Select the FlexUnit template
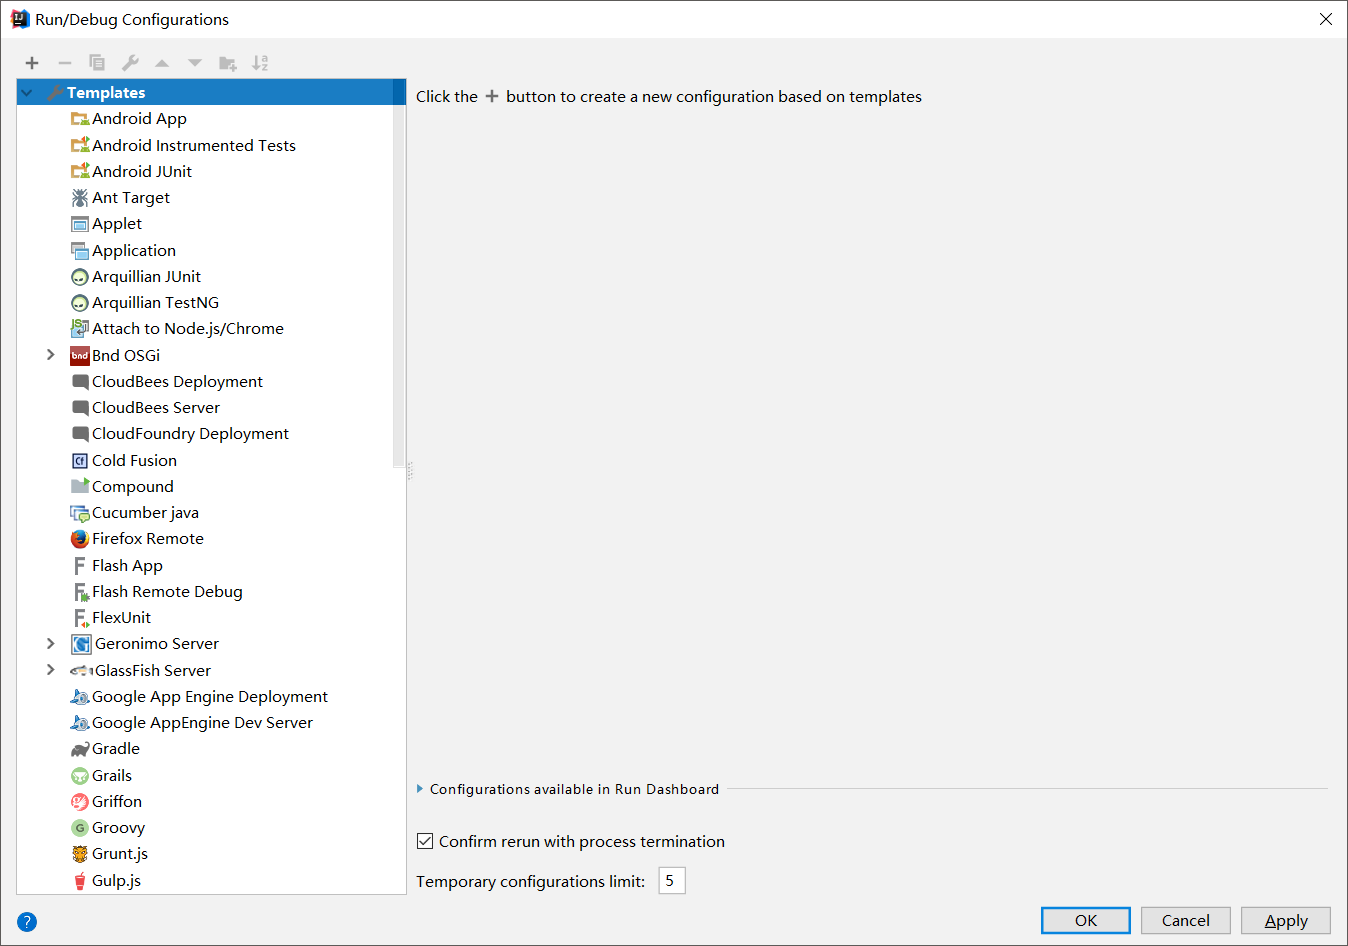The height and width of the screenshot is (946, 1348). click(121, 618)
